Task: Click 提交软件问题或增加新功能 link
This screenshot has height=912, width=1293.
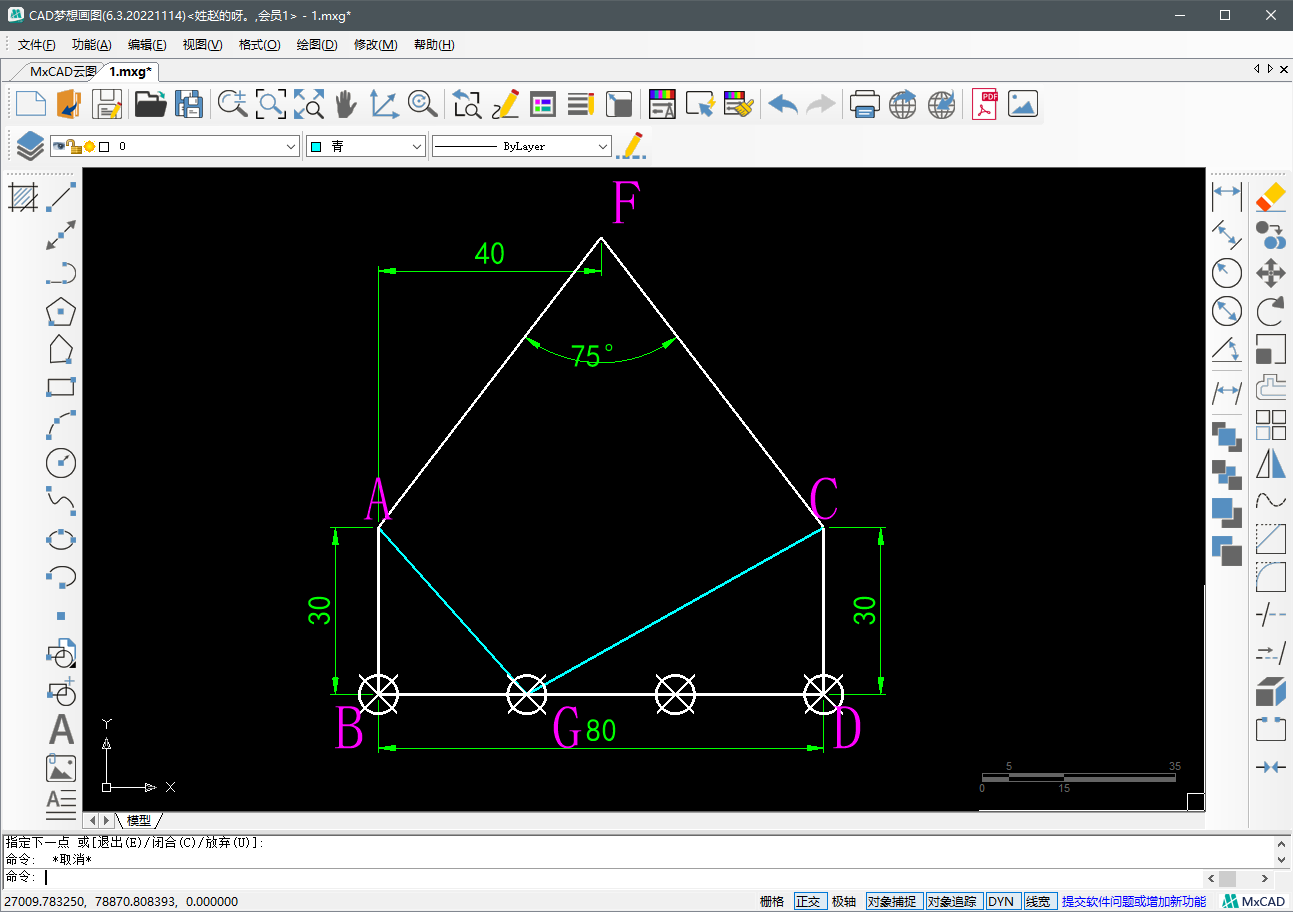Action: [1134, 901]
